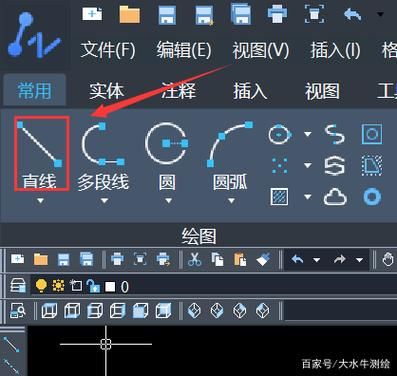Click Cut scissors icon in standard toolbar
The height and width of the screenshot is (376, 397).
point(195,259)
